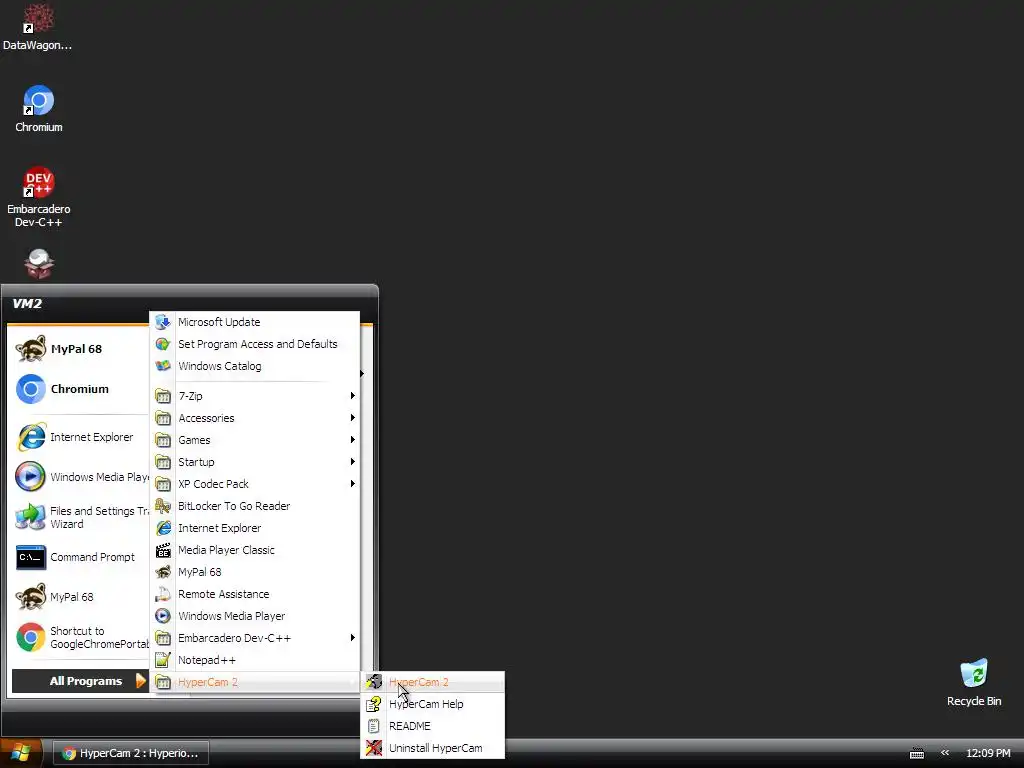The height and width of the screenshot is (768, 1024).
Task: Click the HyperCam 2 camera icon in submenu
Action: tap(374, 682)
